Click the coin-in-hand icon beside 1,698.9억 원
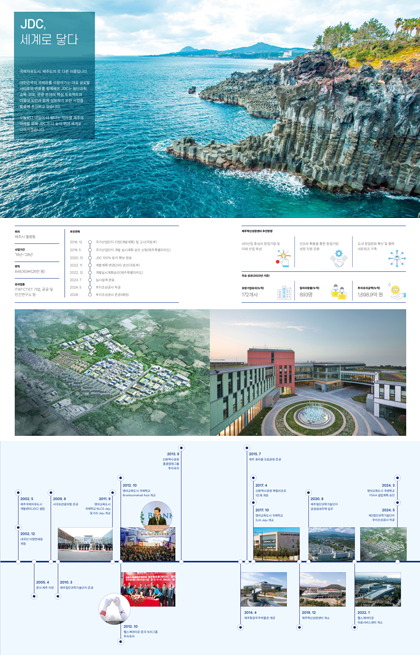Screen dimensions: 420x655 (397, 291)
